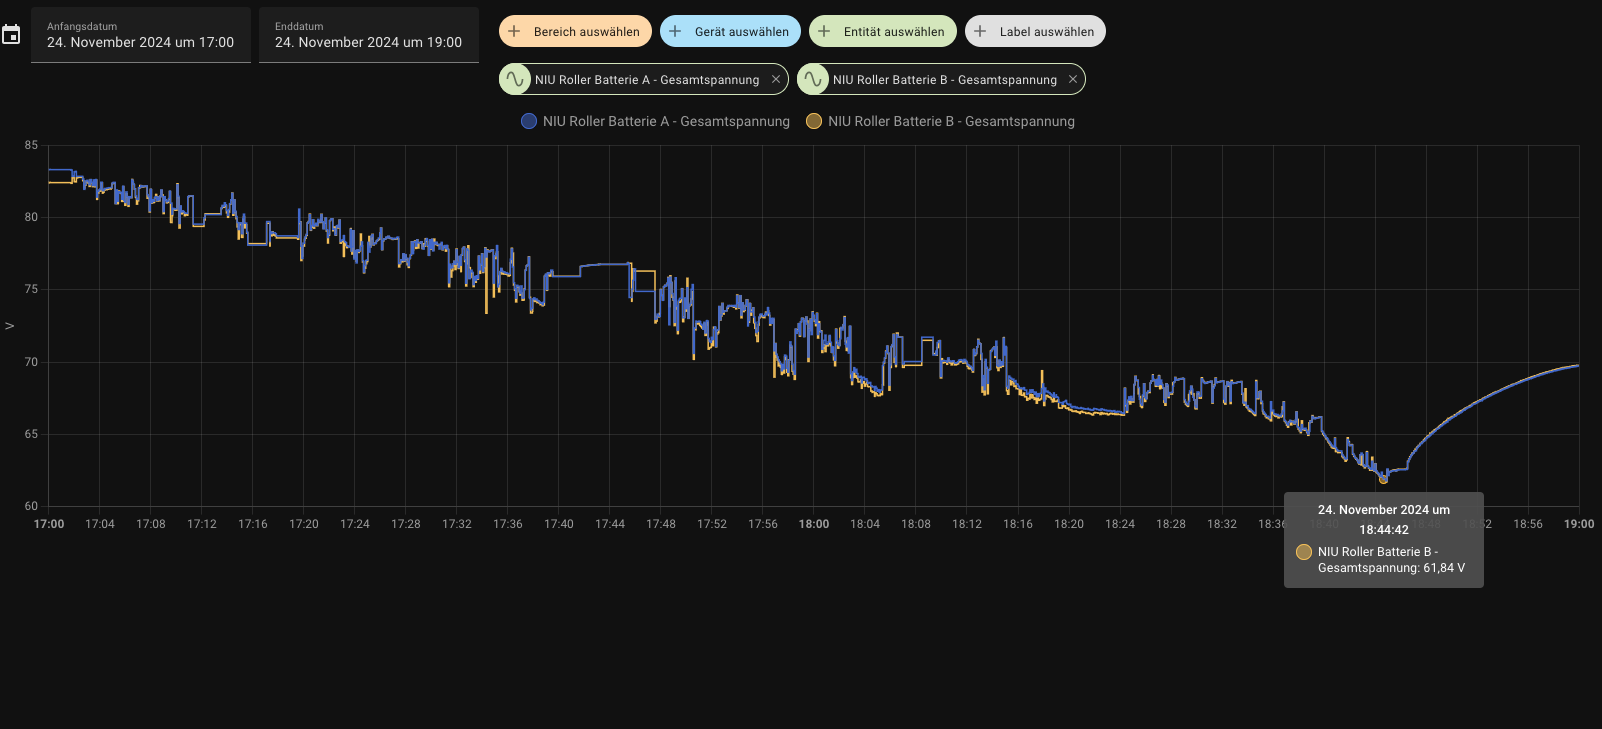Open the Anfangsdatum date picker field
Viewport: 1602px width, 729px height.
(x=141, y=35)
